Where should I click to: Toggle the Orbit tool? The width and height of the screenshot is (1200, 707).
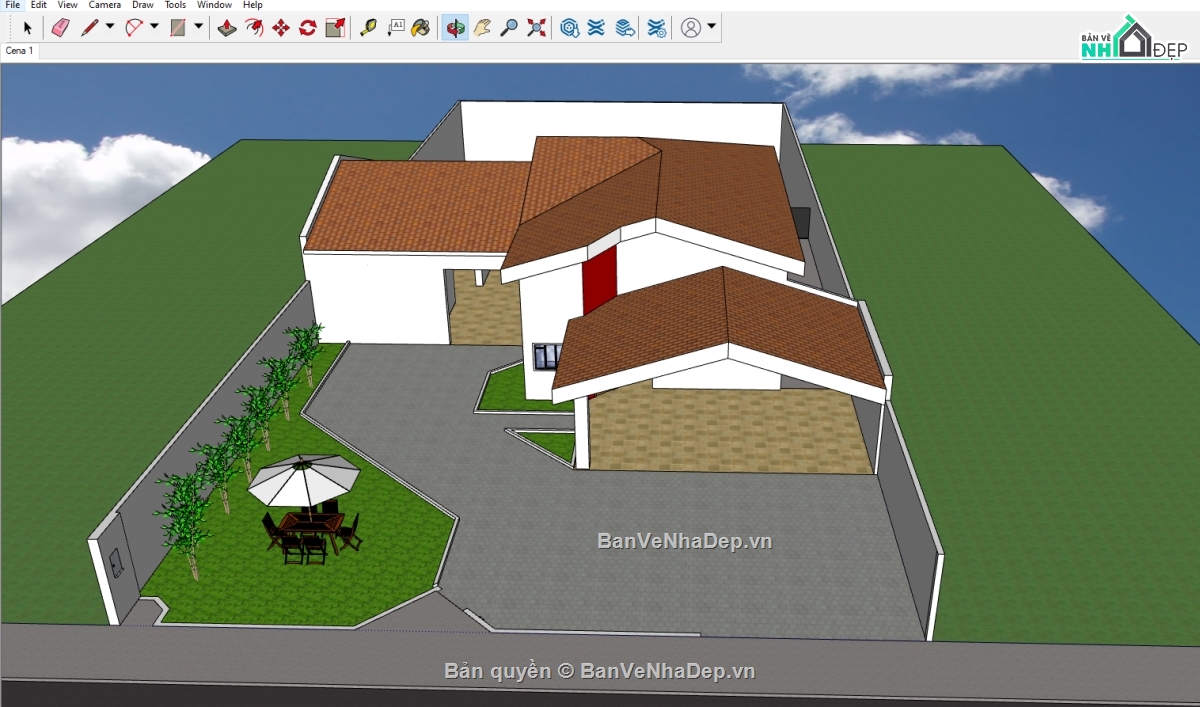455,28
